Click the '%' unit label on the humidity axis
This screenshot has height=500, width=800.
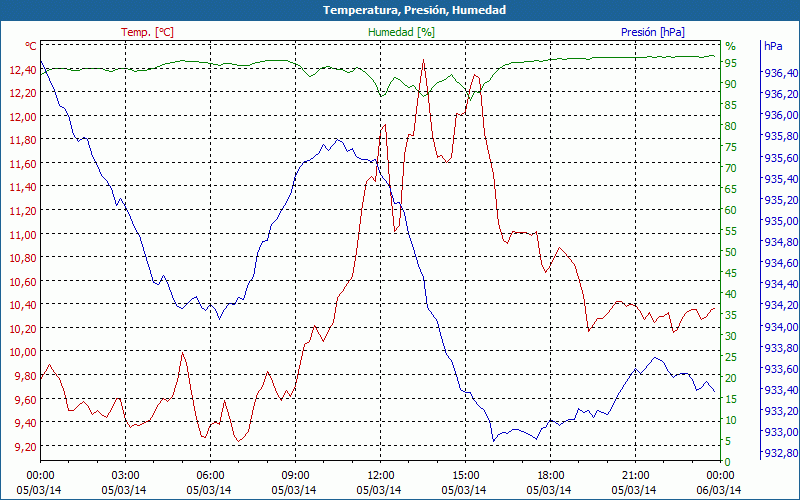tap(731, 46)
